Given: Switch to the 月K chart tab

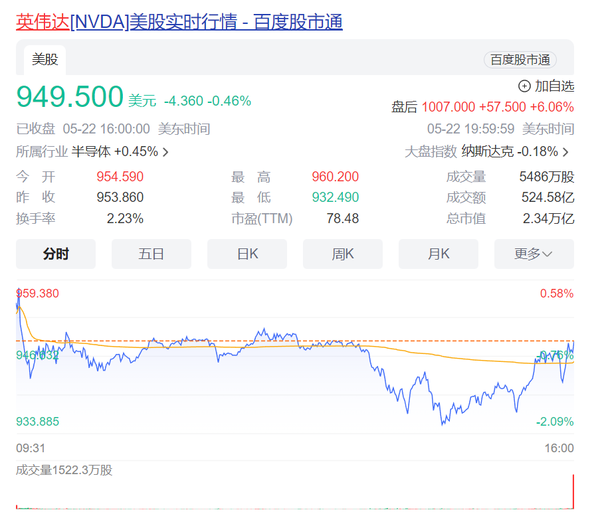Looking at the screenshot, I should (439, 254).
